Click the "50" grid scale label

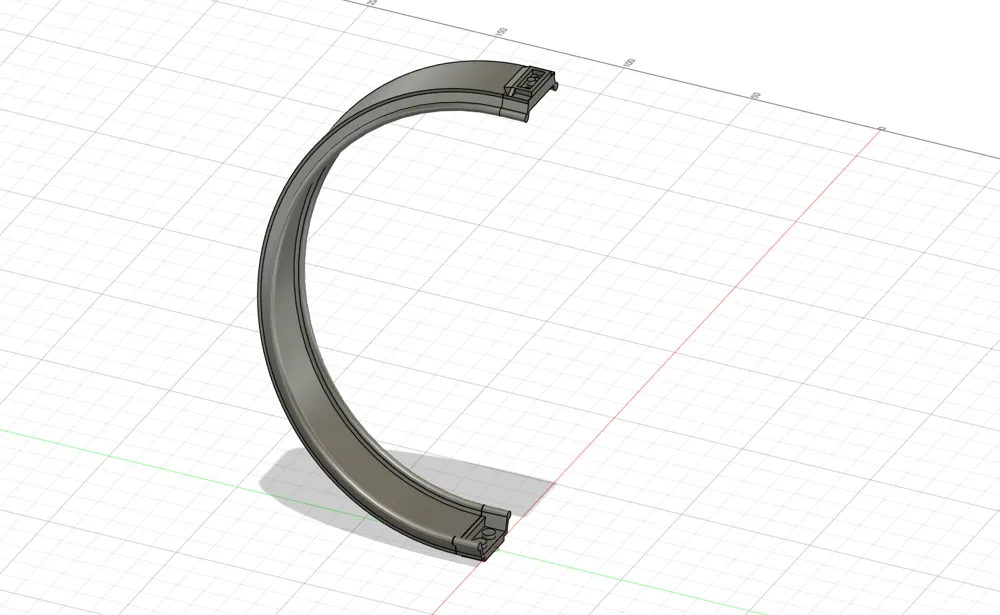755,96
